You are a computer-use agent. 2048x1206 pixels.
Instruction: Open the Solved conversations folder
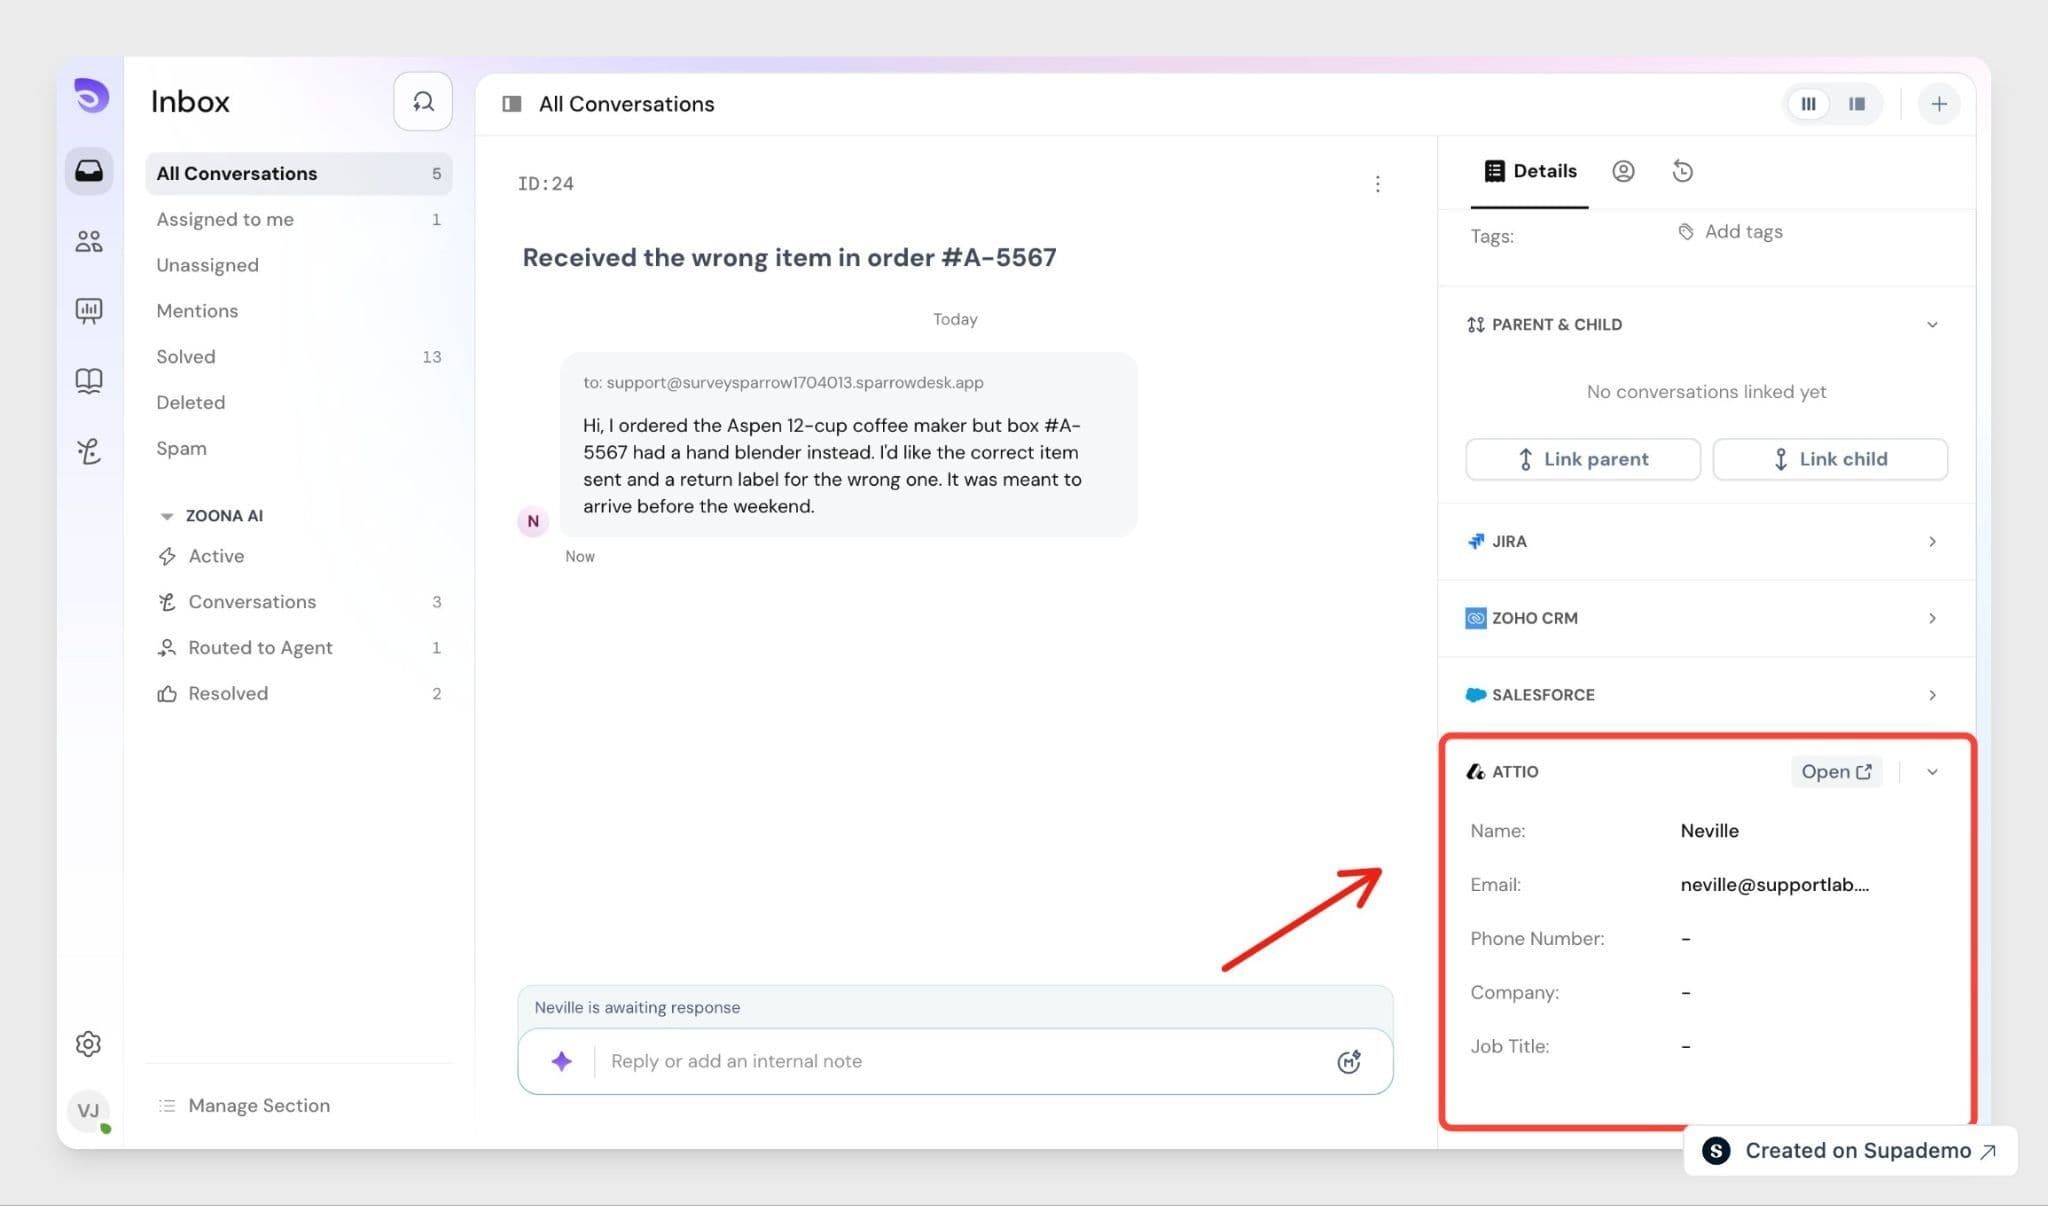coord(299,357)
